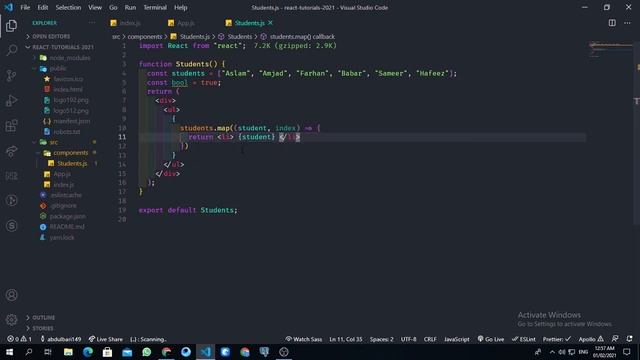This screenshot has height=360, width=640.
Task: Open the Search view in activity bar
Action: coord(11,50)
